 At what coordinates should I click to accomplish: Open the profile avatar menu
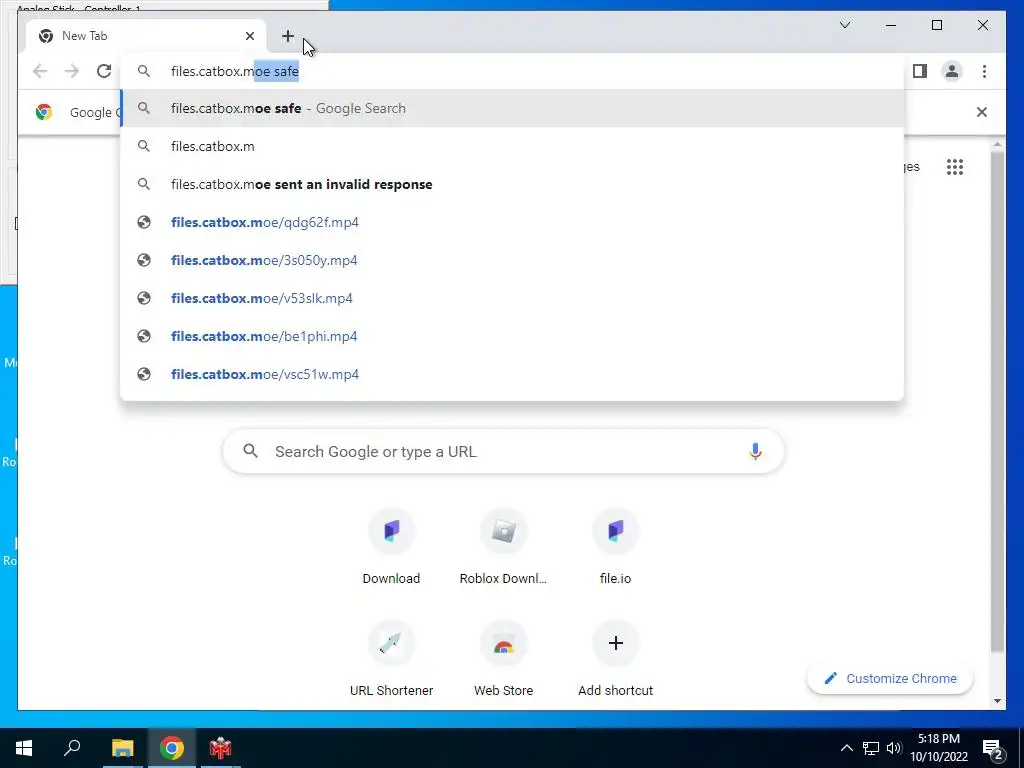[x=952, y=71]
